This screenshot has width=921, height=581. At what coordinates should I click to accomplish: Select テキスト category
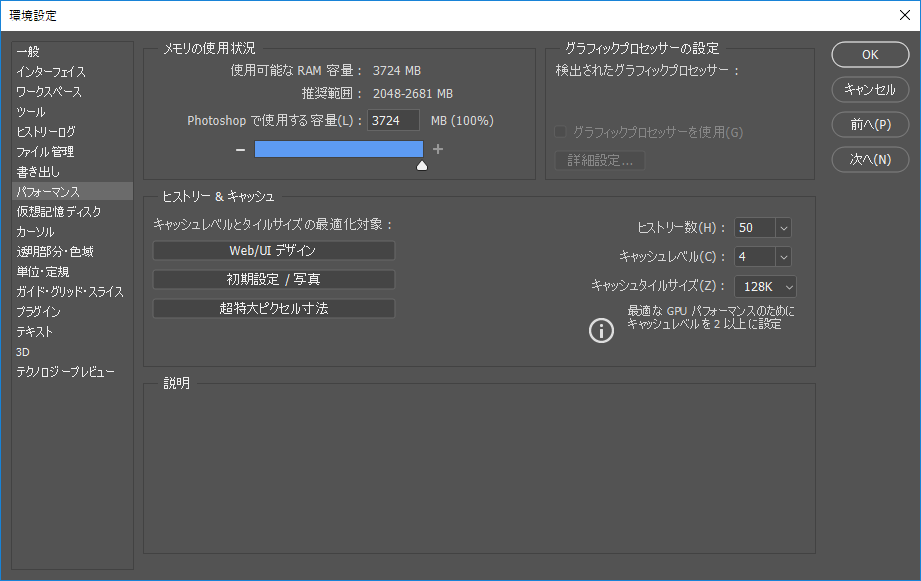pyautogui.click(x=72, y=331)
